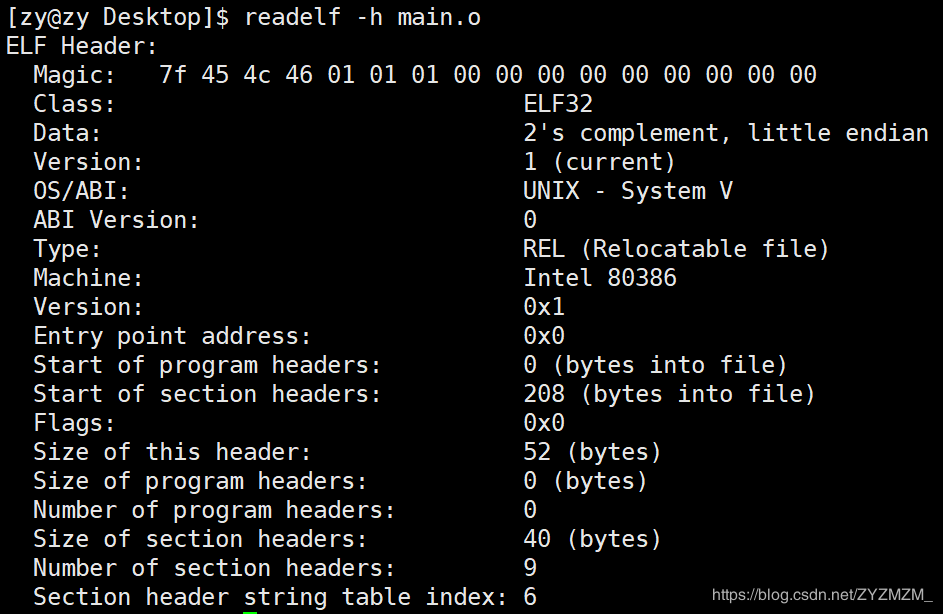Screen dimensions: 943x614
Task: Click the Data value "2's complement, little endian"
Action: [x=726, y=133]
